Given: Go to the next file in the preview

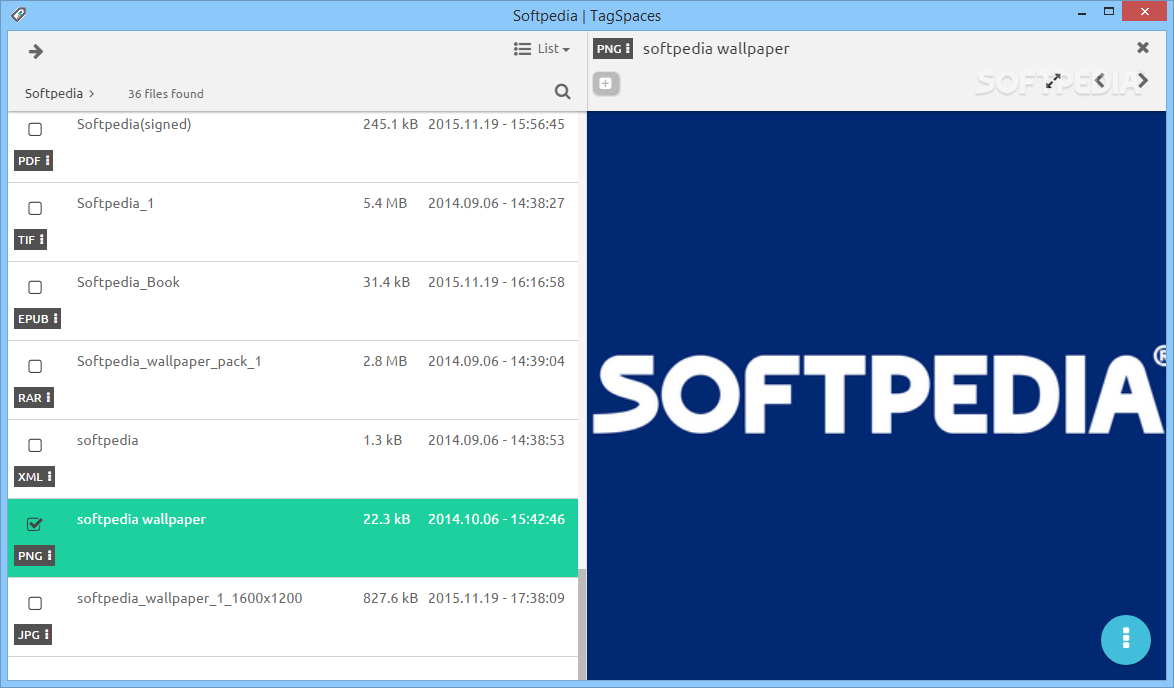Looking at the screenshot, I should pos(1143,80).
